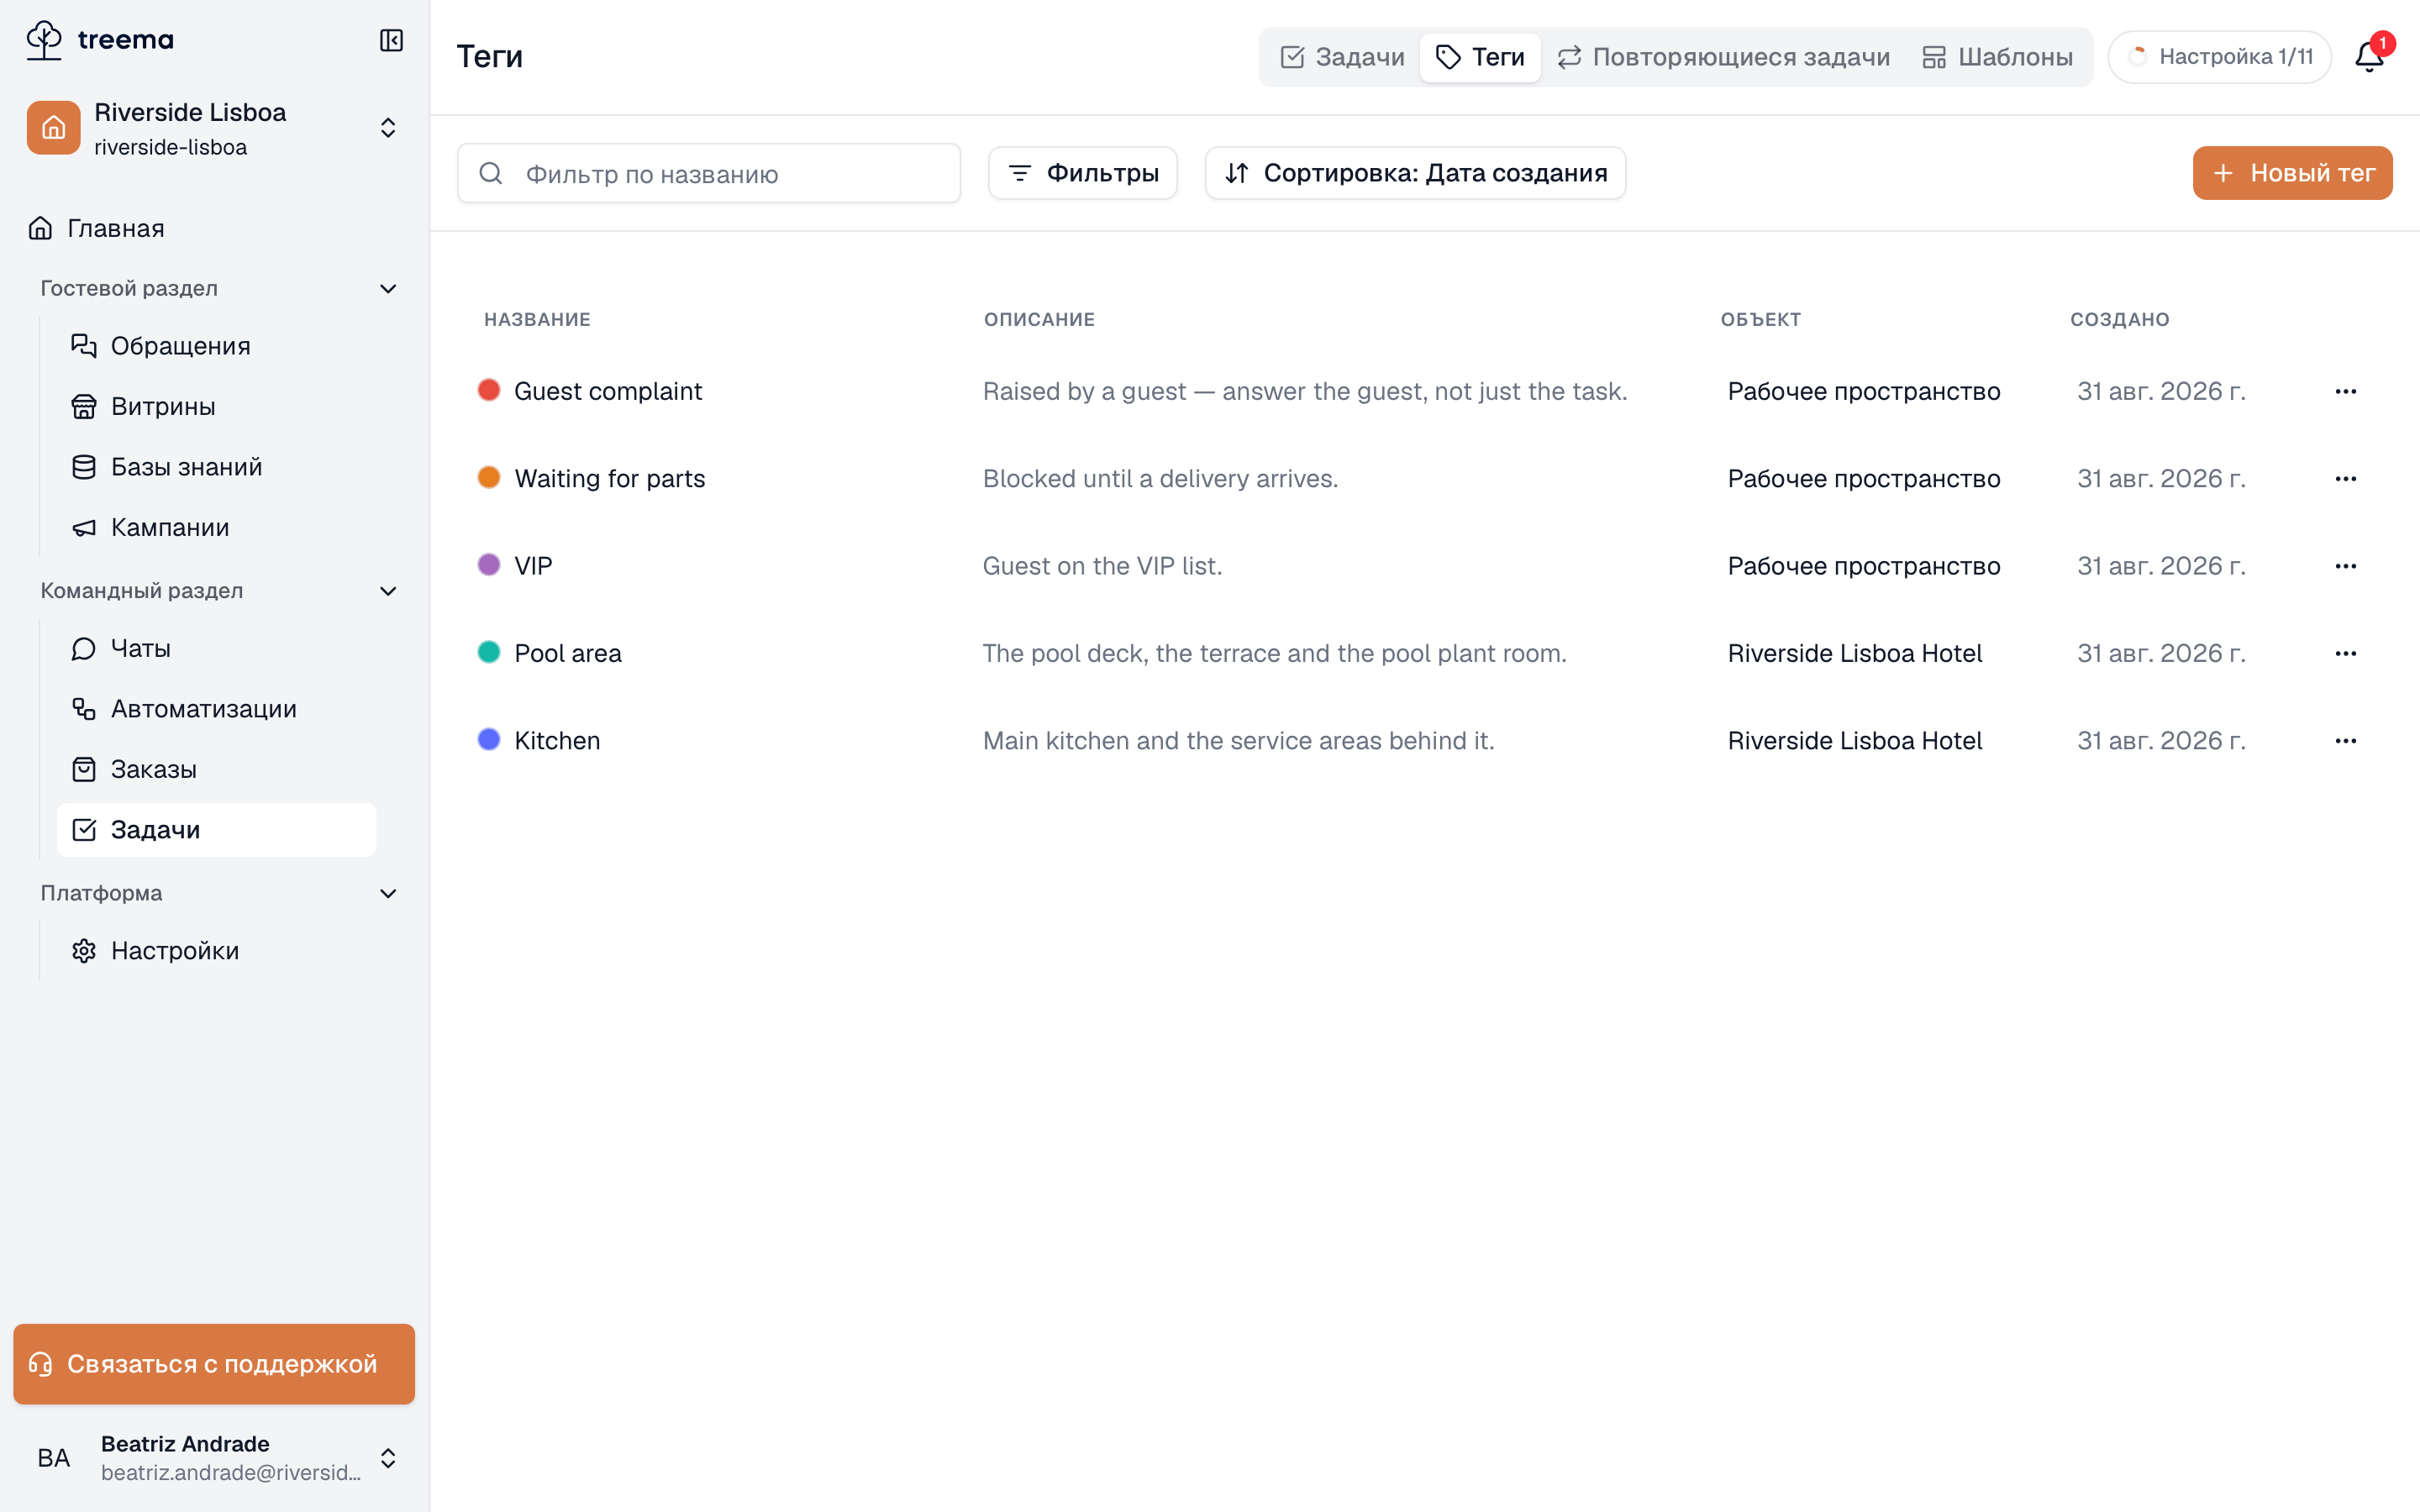Click the teal Pool area color dot
2420x1512 pixels.
tap(489, 652)
